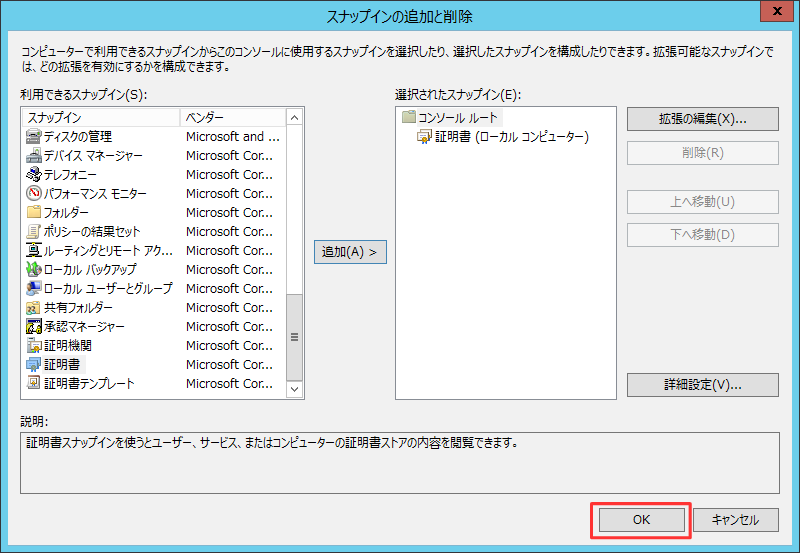Viewport: 800px width, 553px height.
Task: Click the ローカル ユーザーとグループ snap-in icon
Action: coord(34,288)
